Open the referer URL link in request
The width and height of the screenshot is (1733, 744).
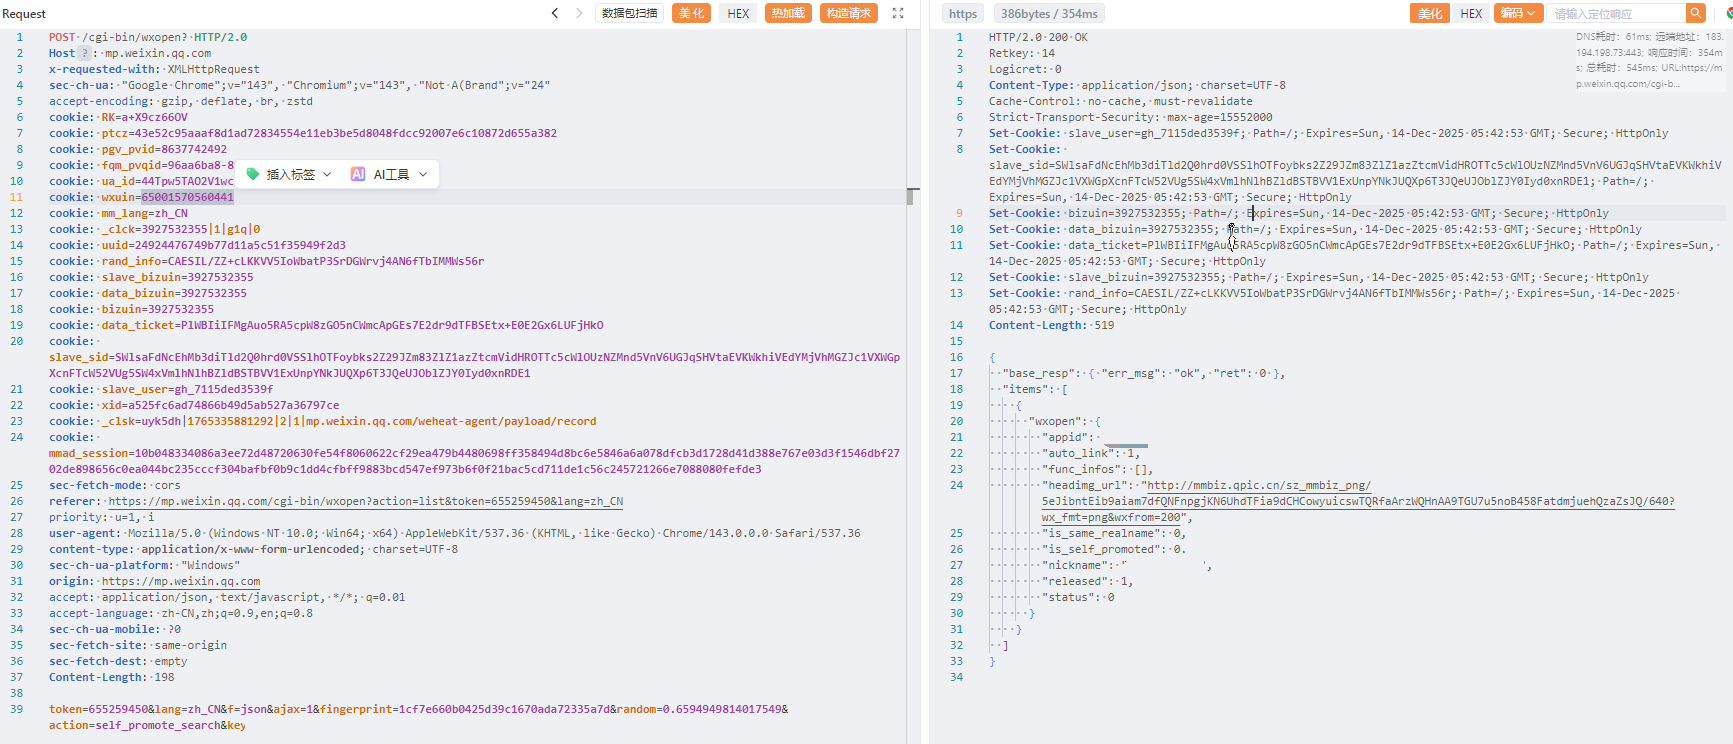pos(365,502)
